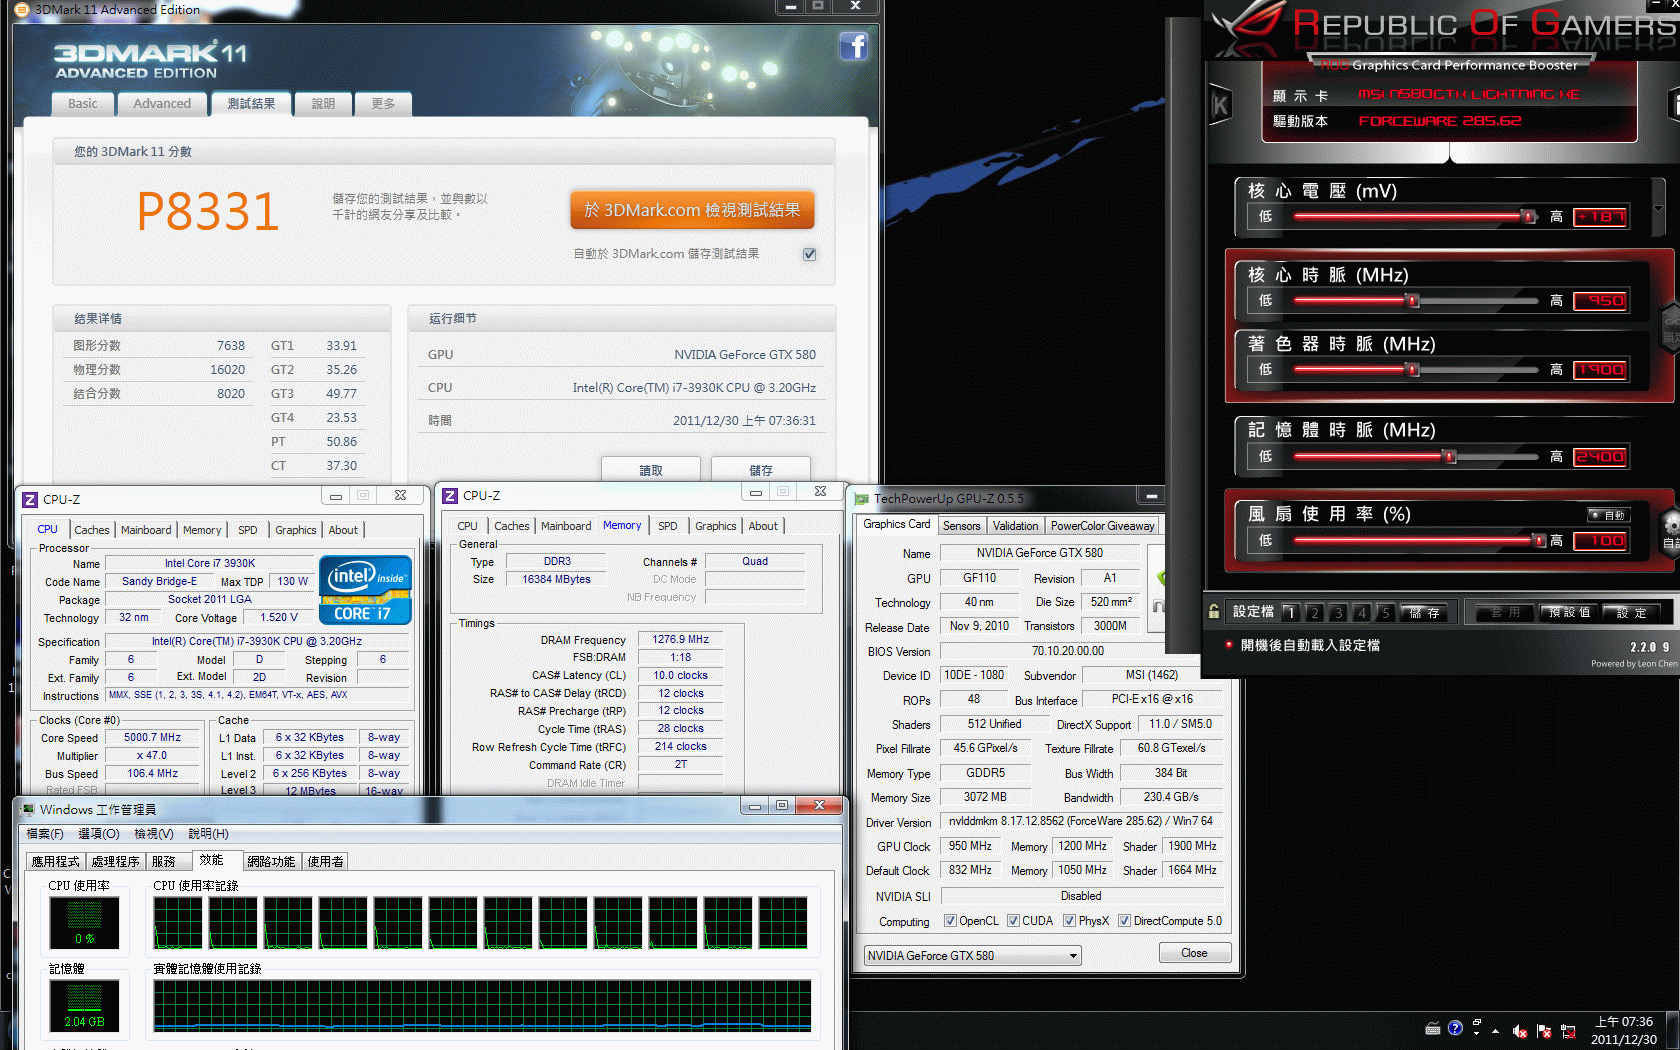Click 高 on the core clock slider
Viewport: 1680px width, 1050px height.
click(1556, 300)
